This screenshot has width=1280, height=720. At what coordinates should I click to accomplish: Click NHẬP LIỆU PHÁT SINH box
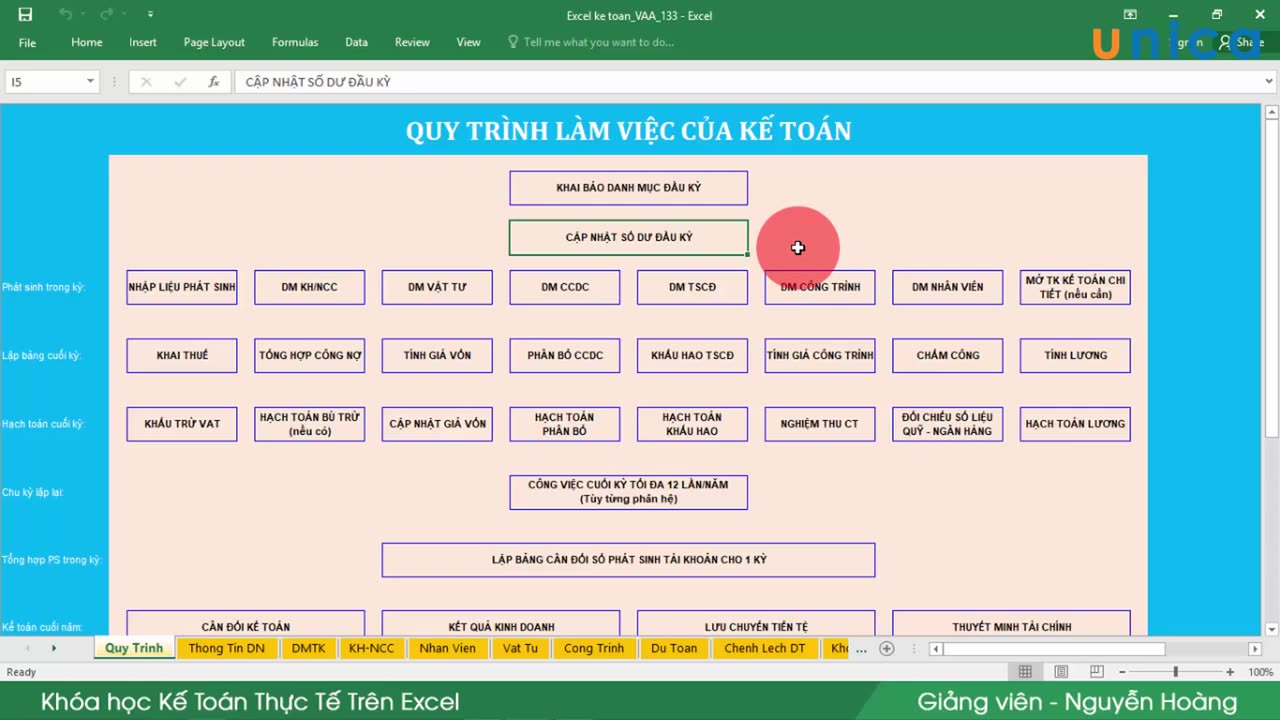click(x=182, y=287)
